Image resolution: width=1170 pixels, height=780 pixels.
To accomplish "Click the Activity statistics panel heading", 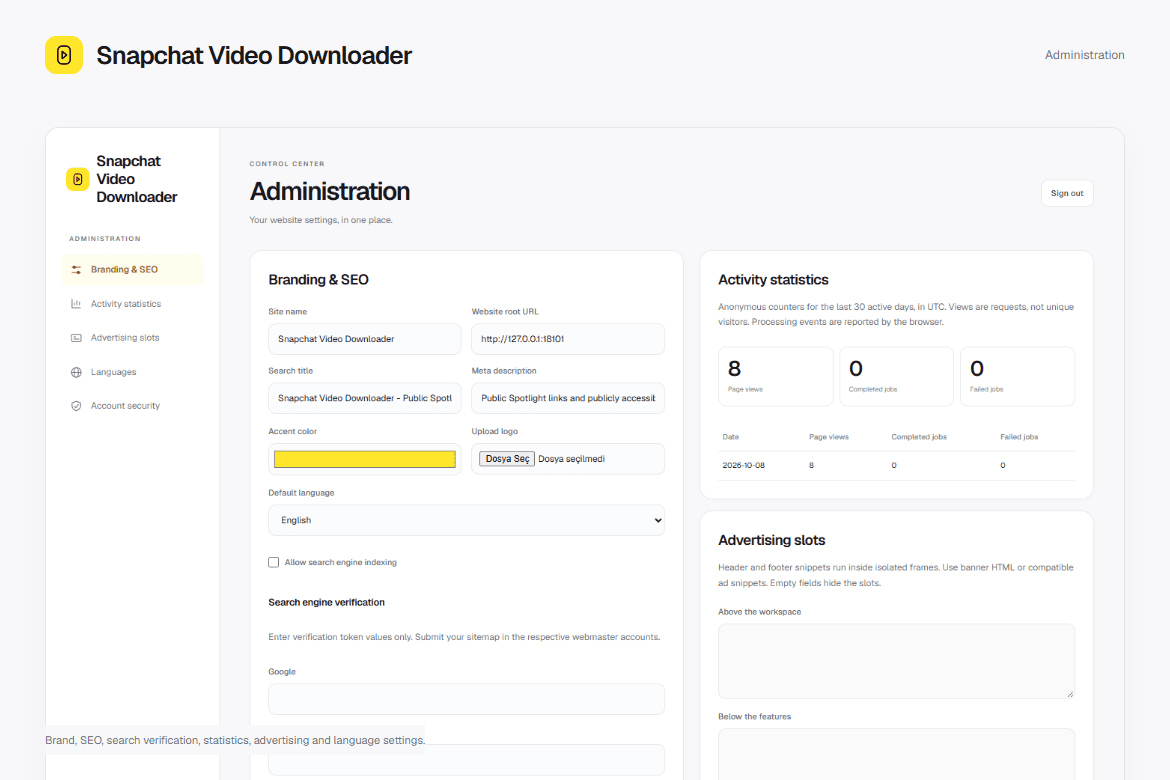I will pos(773,280).
